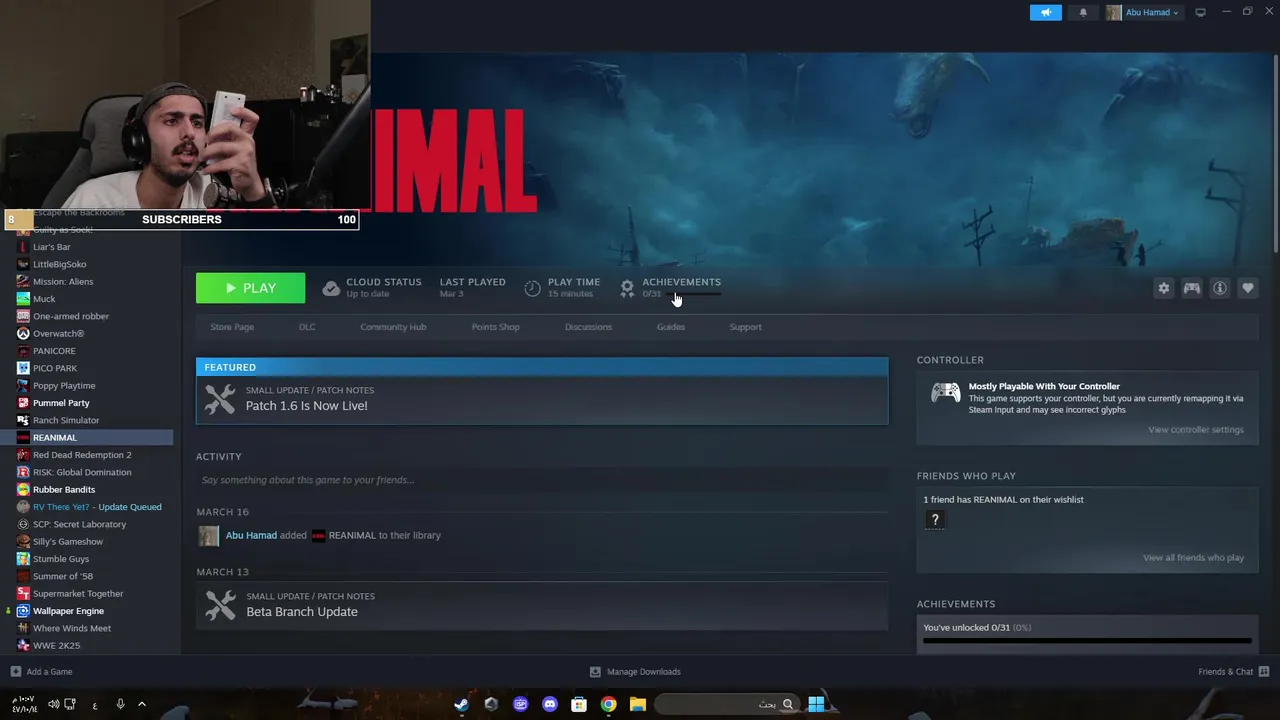The width and height of the screenshot is (1280, 720).
Task: Open File Explorer from the taskbar
Action: (637, 704)
